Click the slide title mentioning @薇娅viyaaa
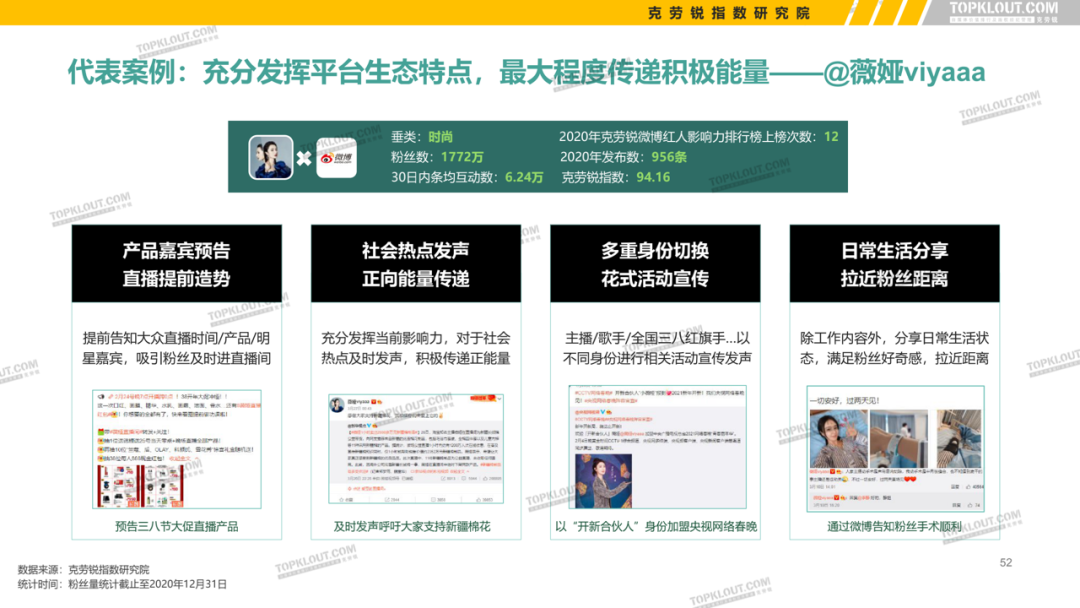Screen dimensions: 1080x608 coord(526,72)
